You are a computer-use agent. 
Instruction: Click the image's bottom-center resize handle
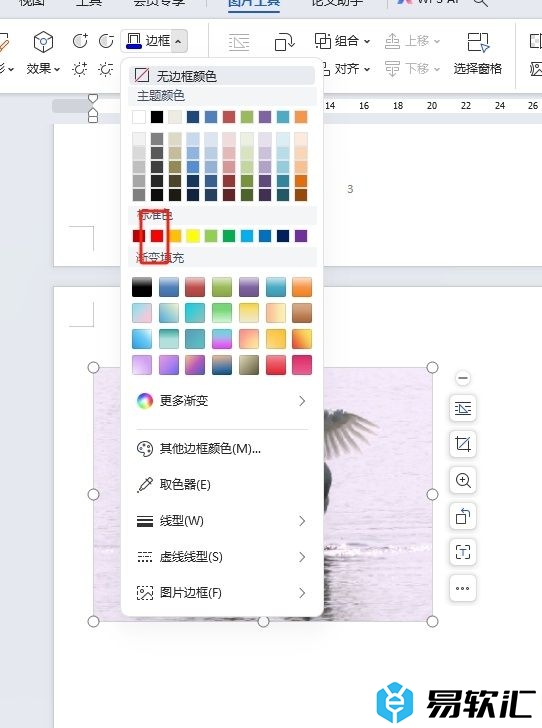[263, 622]
